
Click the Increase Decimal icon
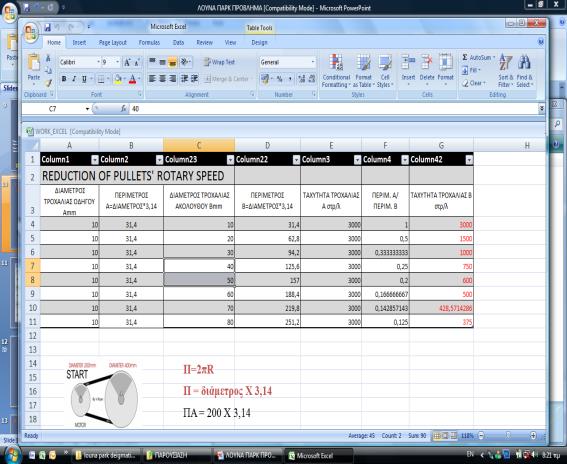click(x=302, y=79)
